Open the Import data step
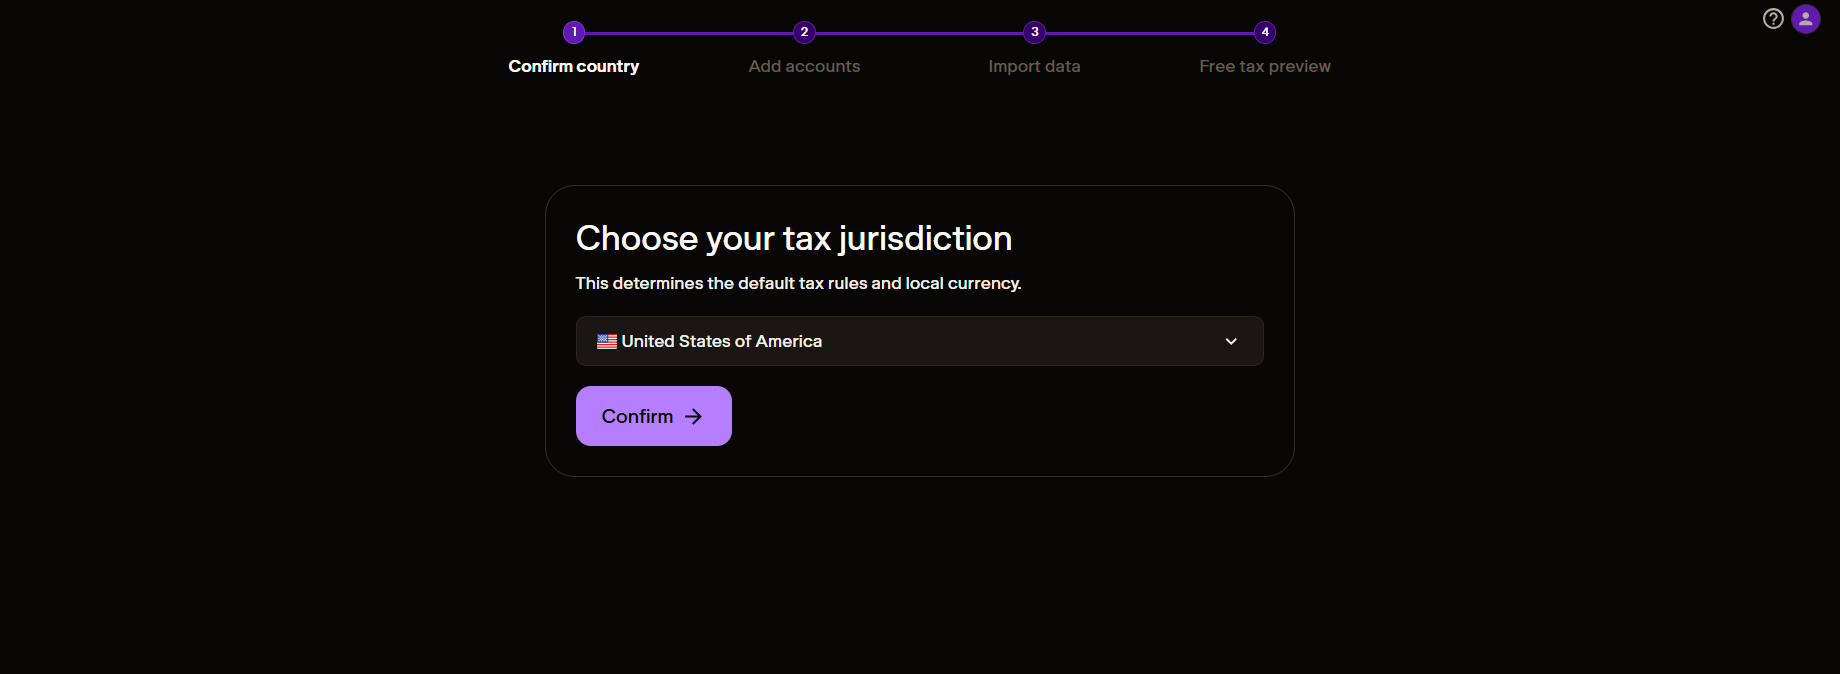Viewport: 1840px width, 674px height. [1034, 66]
